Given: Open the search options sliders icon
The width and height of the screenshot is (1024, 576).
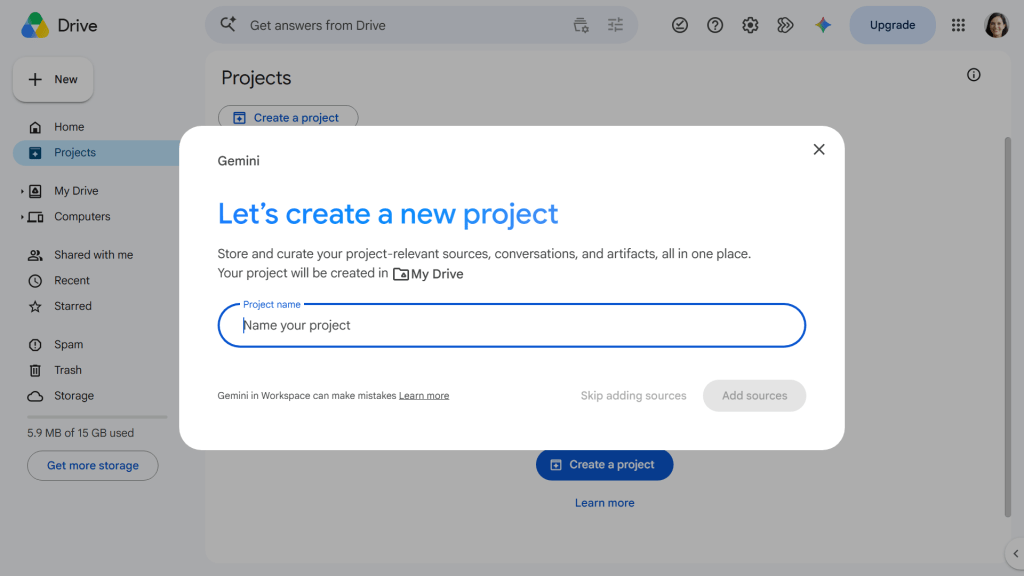Looking at the screenshot, I should pyautogui.click(x=615, y=25).
